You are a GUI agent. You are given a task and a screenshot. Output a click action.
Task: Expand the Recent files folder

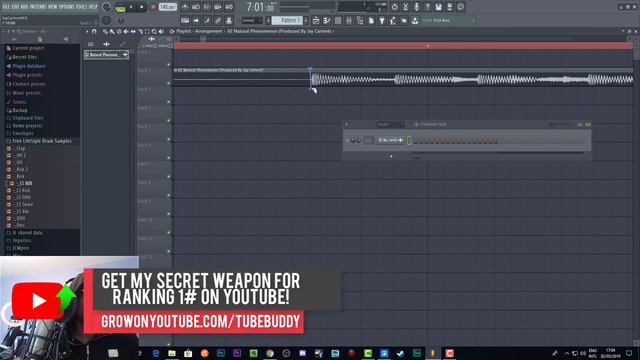tap(21, 57)
